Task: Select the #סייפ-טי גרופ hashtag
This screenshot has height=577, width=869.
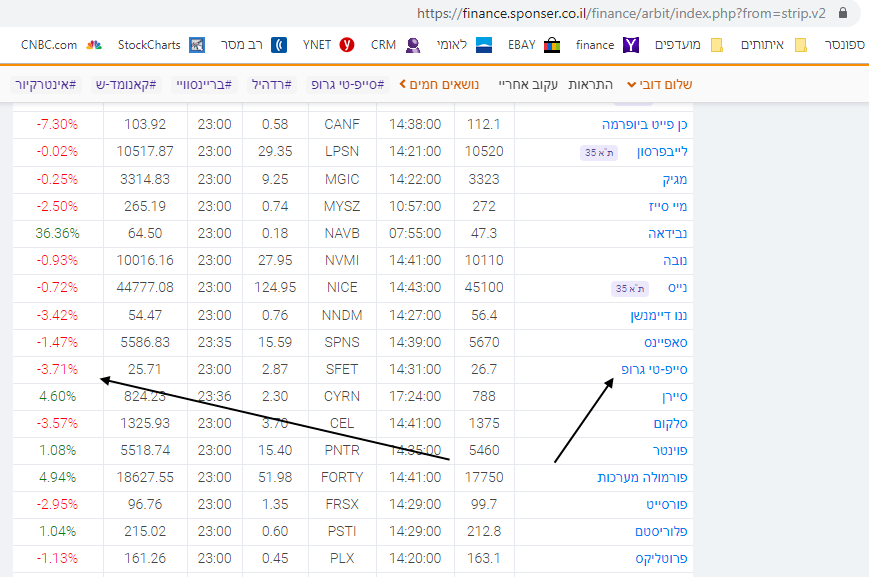Action: [347, 84]
